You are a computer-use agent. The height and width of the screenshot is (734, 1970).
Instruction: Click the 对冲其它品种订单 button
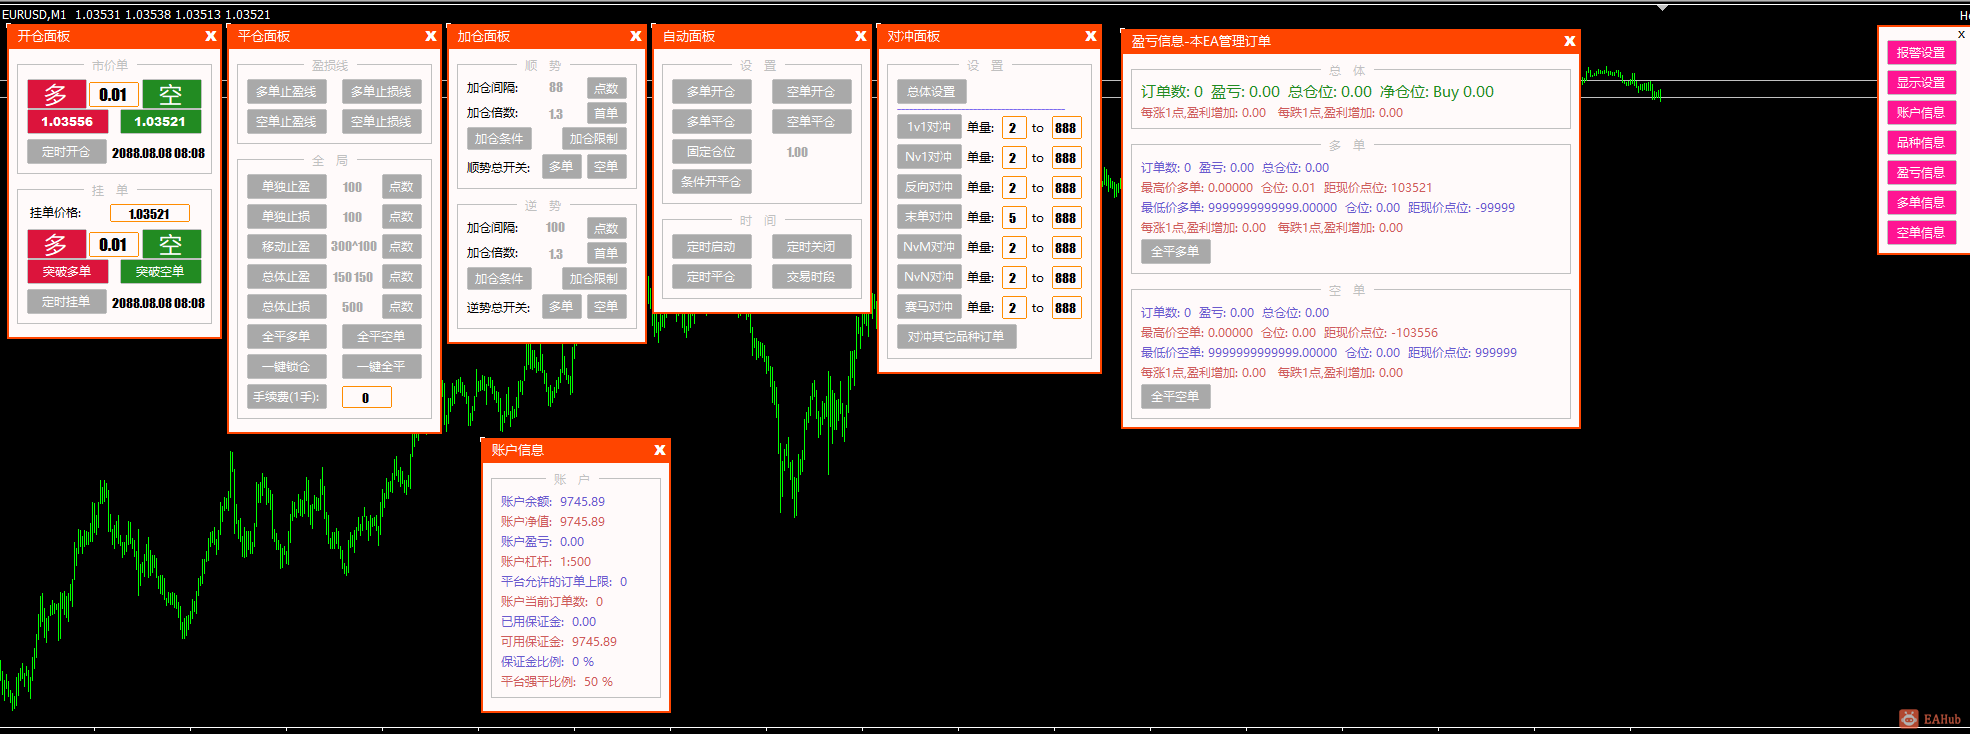[x=956, y=336]
